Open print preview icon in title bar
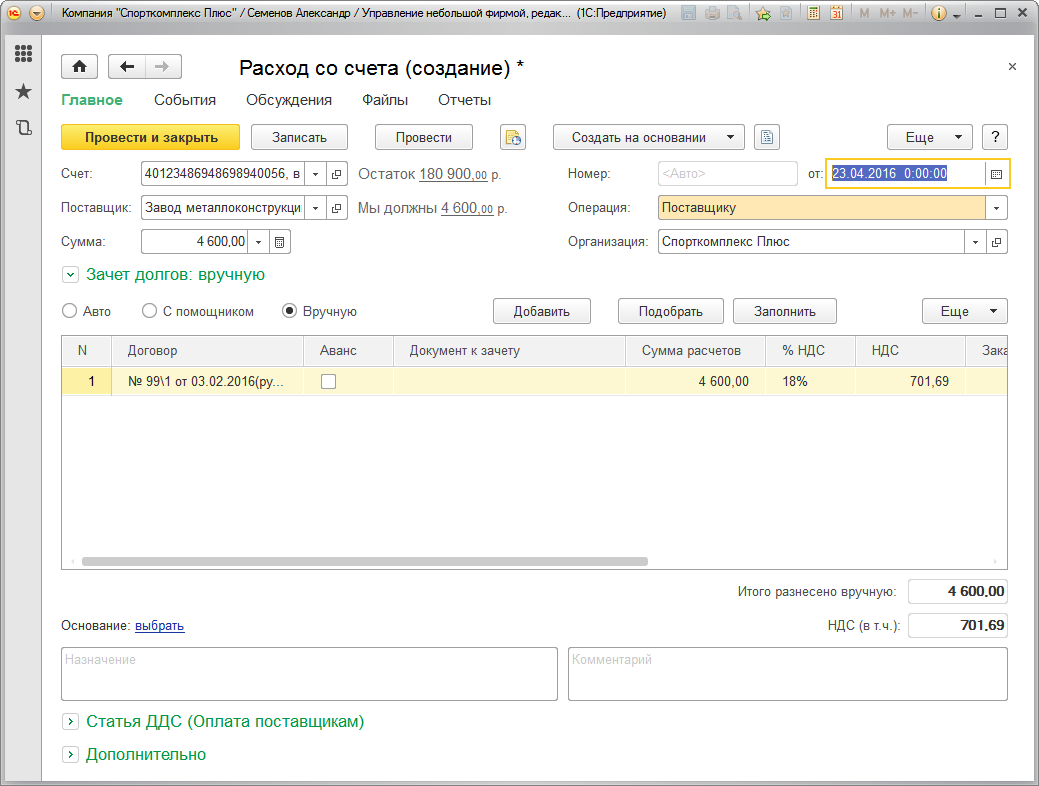Screen dimensions: 1039x786 734,13
